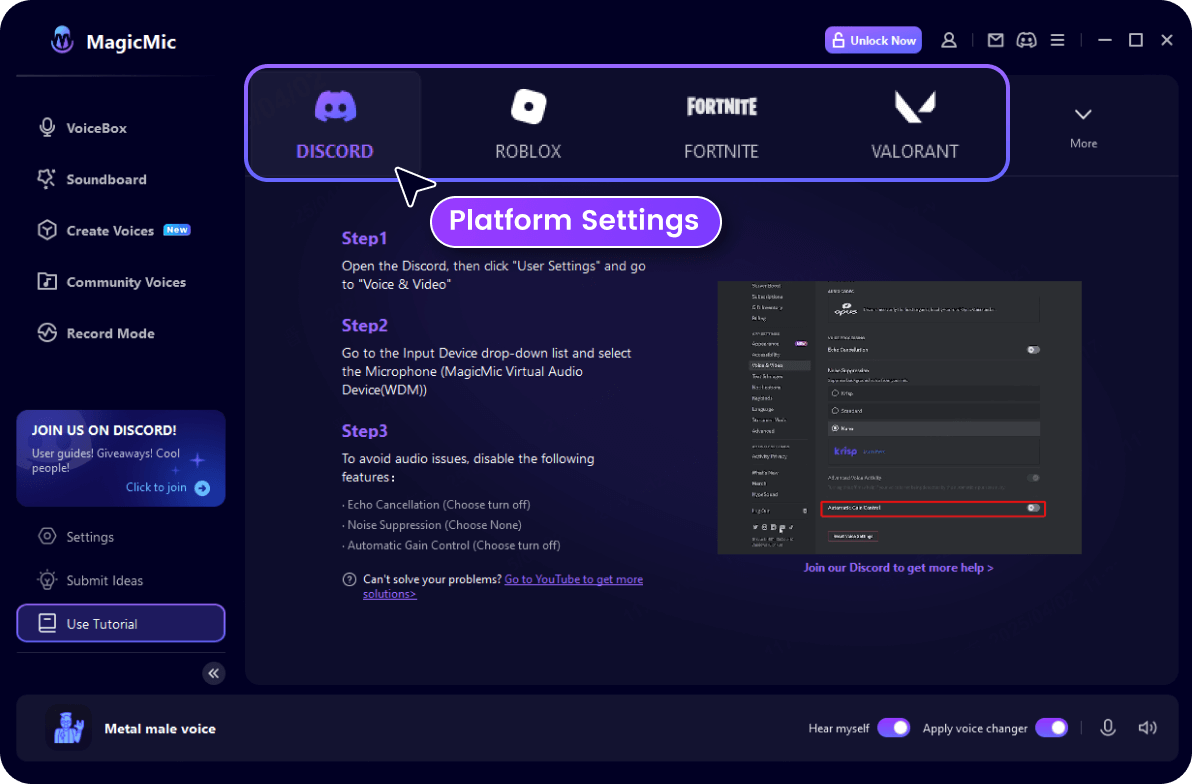Screen dimensions: 1192x784
Task: Click the 'Step2' heading
Action: pos(364,325)
